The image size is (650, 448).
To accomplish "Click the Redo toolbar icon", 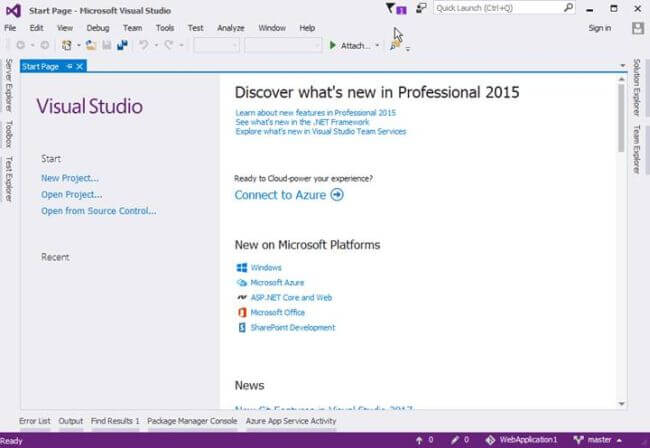I will click(x=169, y=45).
